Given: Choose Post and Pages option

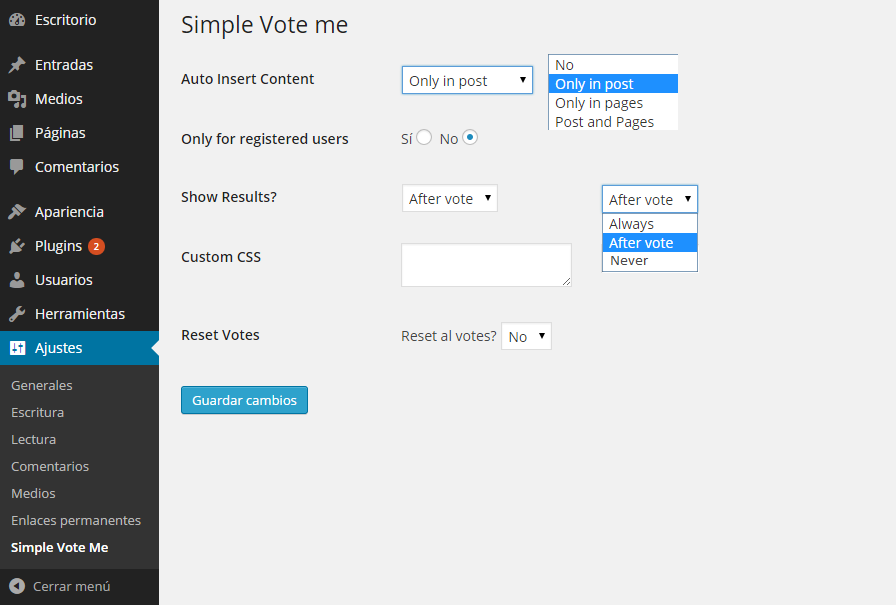Looking at the screenshot, I should pos(604,122).
